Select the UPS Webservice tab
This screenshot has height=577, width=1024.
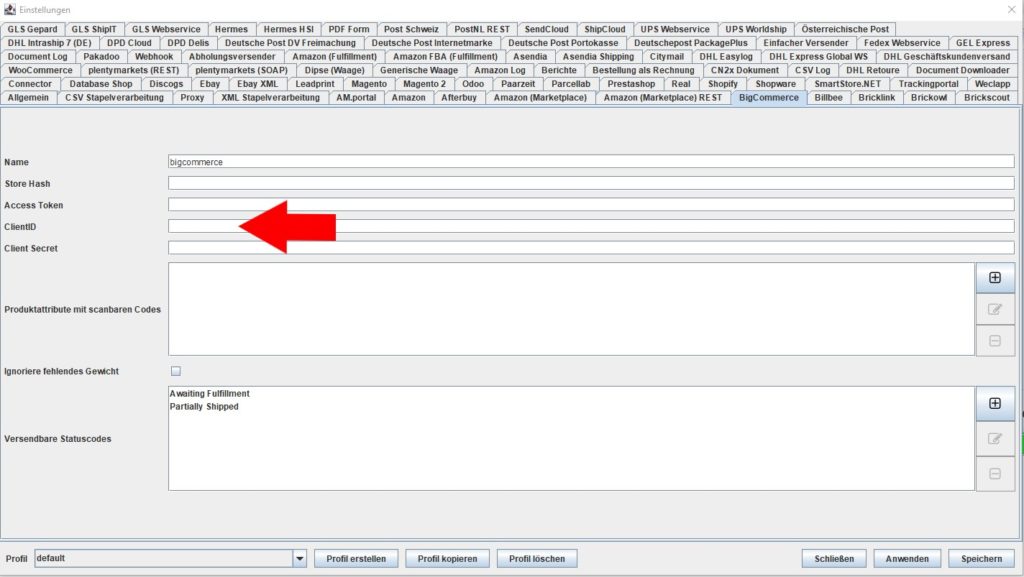click(x=675, y=29)
